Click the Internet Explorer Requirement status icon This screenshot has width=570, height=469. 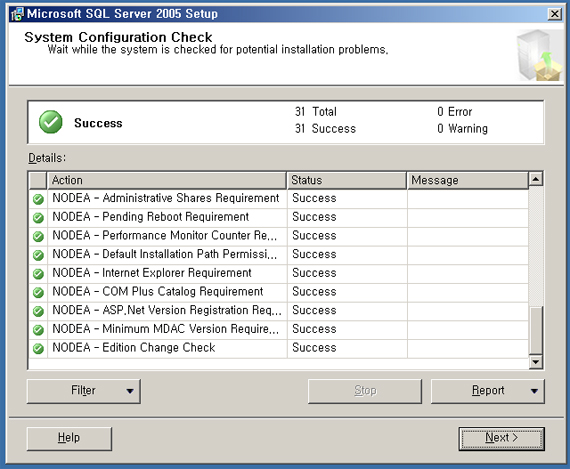(38, 273)
